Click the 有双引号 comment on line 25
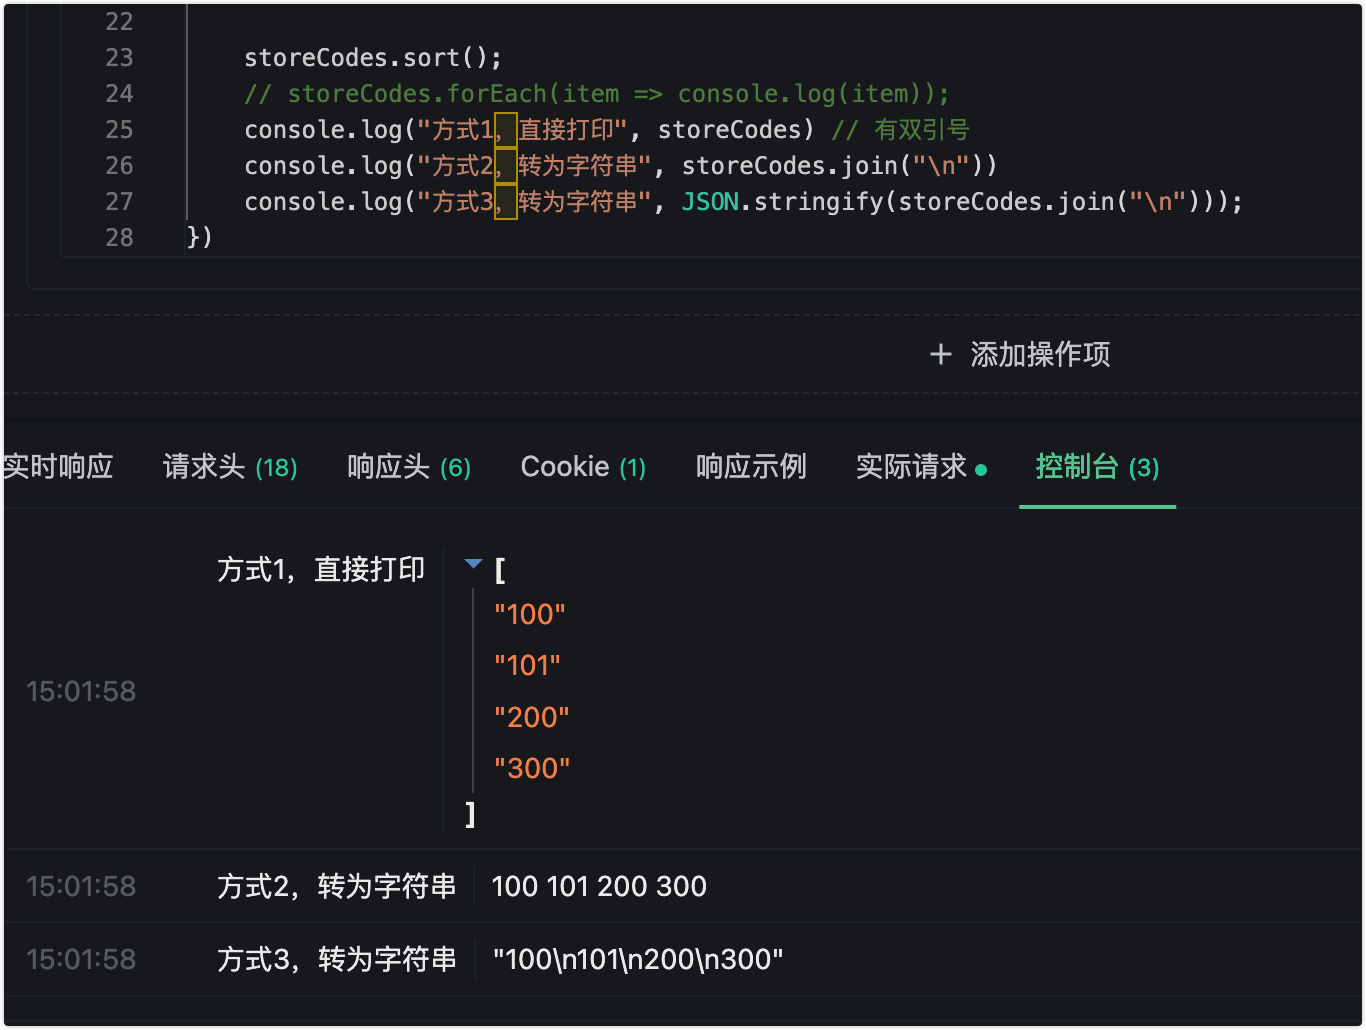This screenshot has width=1366, height=1030. pos(901,129)
